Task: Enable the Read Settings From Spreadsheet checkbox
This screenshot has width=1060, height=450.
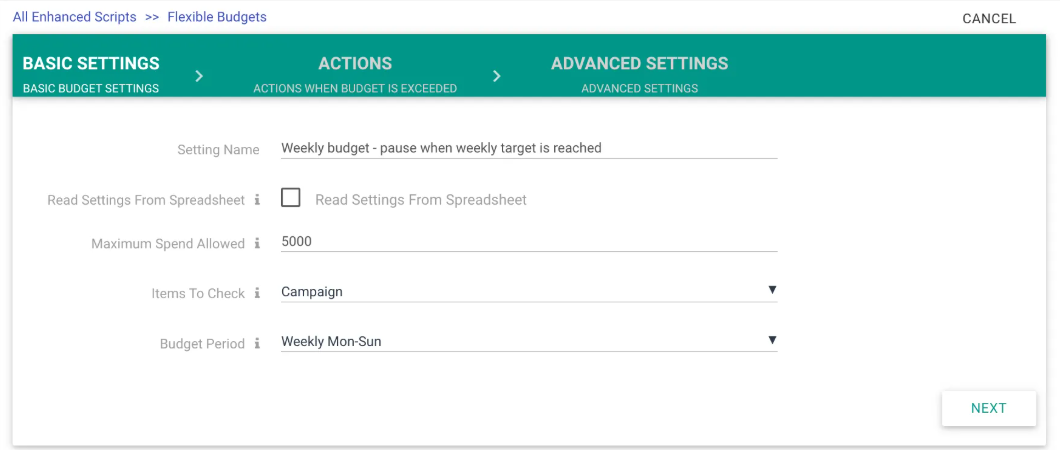Action: (x=291, y=198)
